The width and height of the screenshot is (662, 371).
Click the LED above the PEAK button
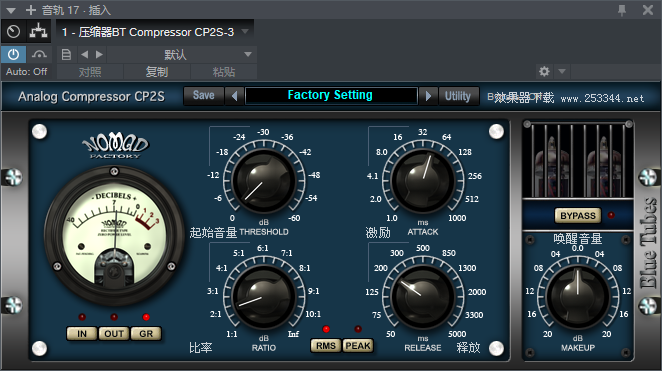point(358,329)
